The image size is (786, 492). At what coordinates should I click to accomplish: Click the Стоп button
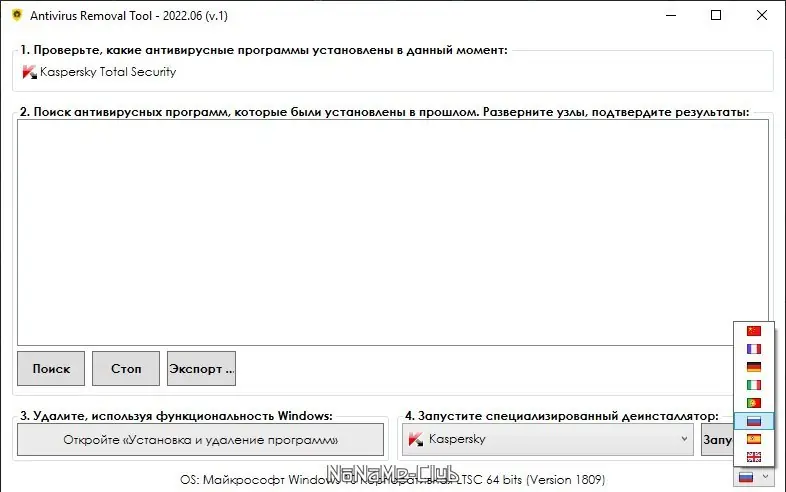coord(126,369)
